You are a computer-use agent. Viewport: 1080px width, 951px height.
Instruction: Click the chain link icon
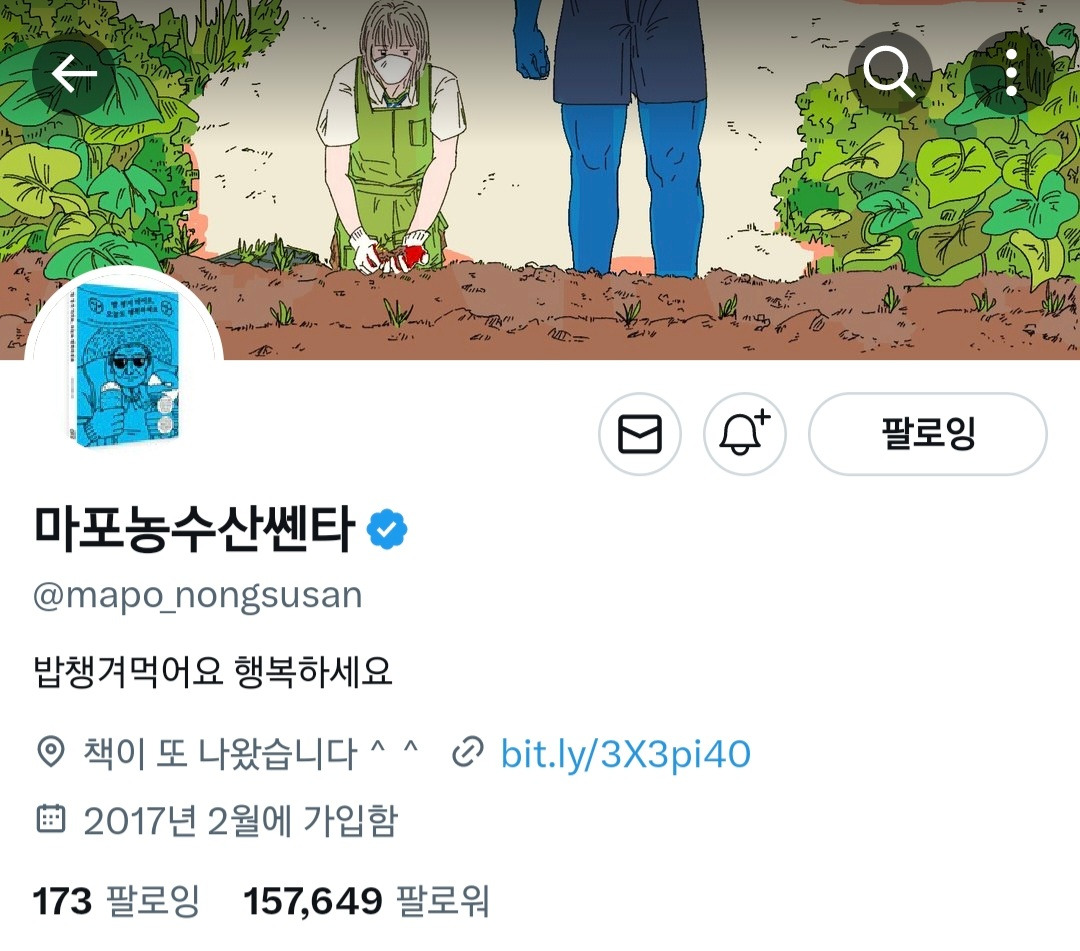click(468, 752)
